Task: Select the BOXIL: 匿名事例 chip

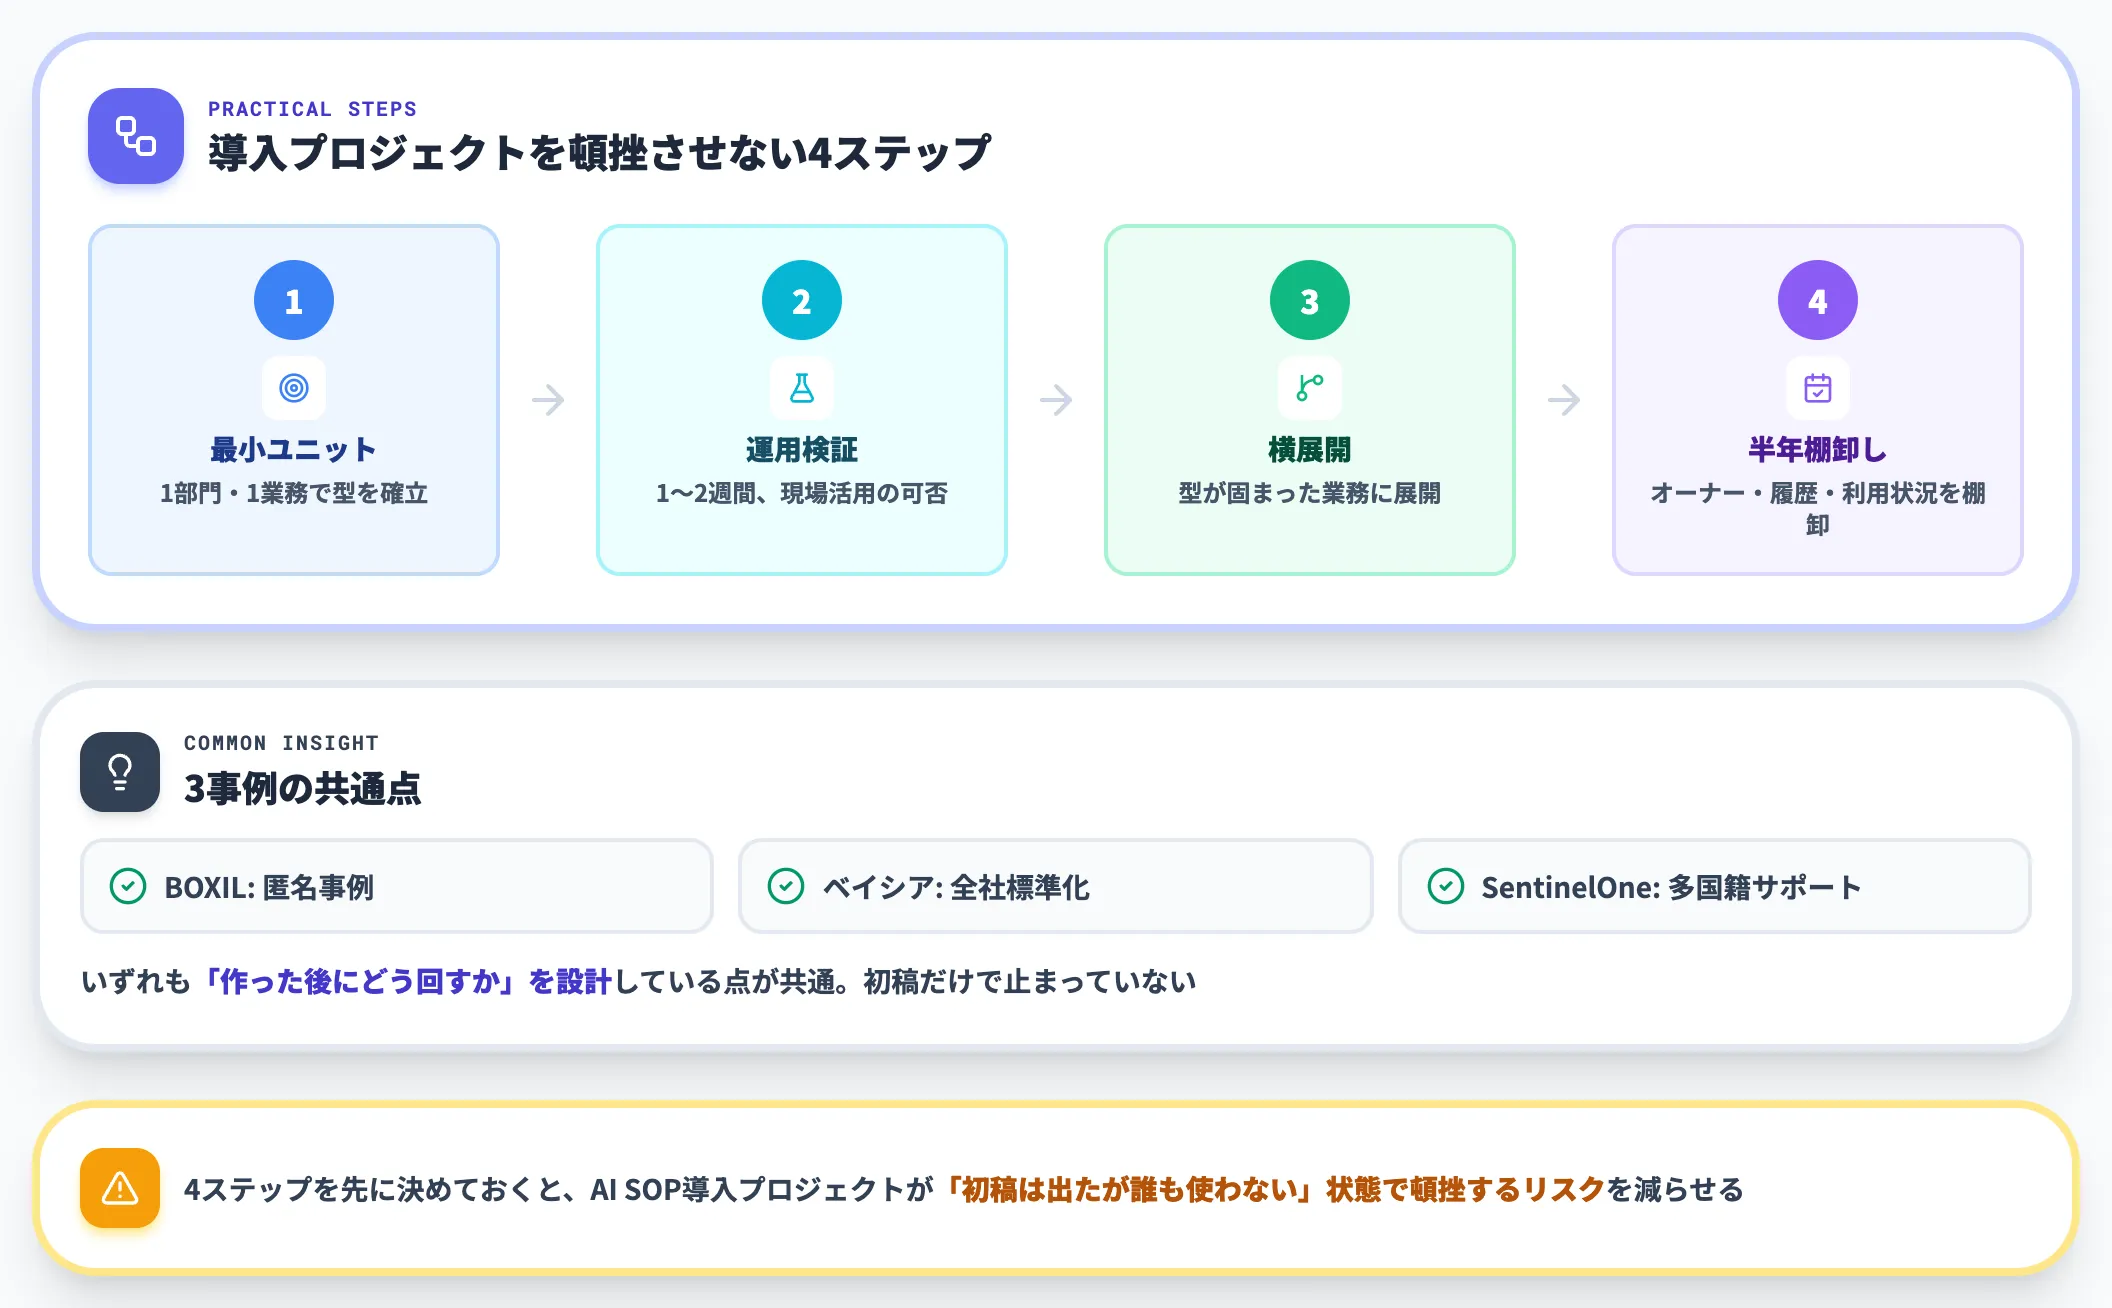Action: 397,887
